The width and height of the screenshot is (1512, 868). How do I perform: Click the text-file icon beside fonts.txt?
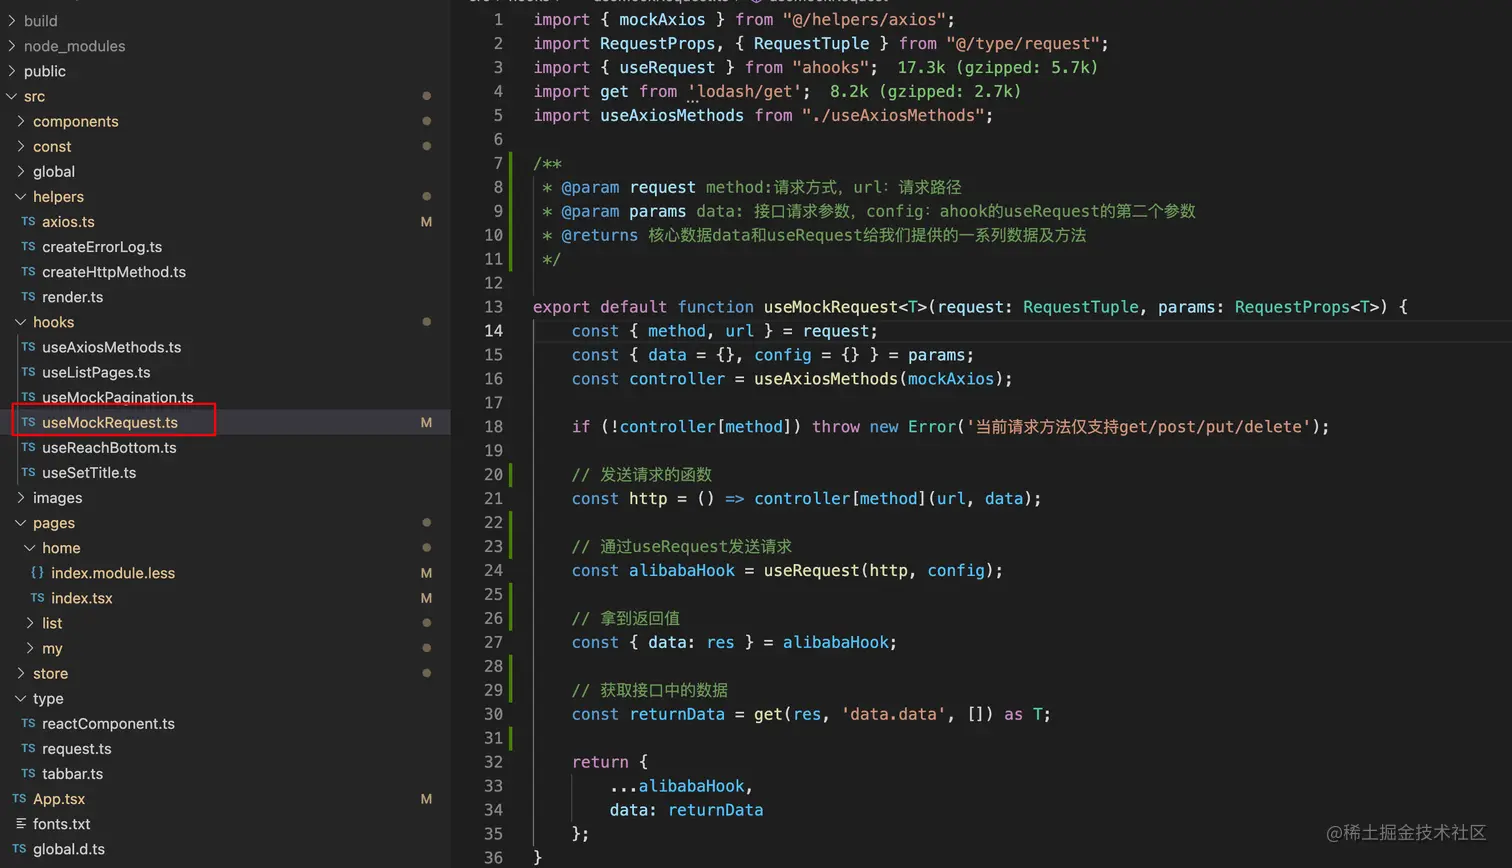[x=20, y=824]
